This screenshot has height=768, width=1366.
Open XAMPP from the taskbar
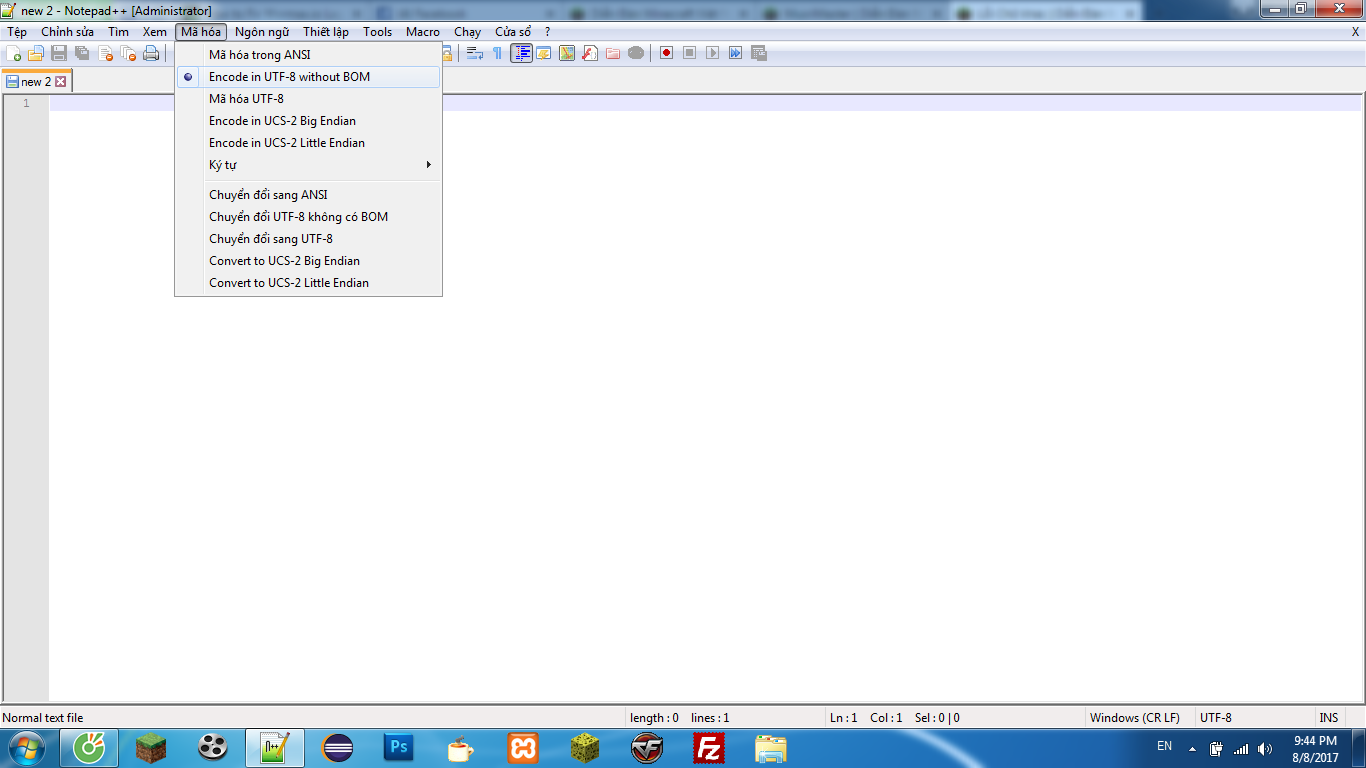522,748
